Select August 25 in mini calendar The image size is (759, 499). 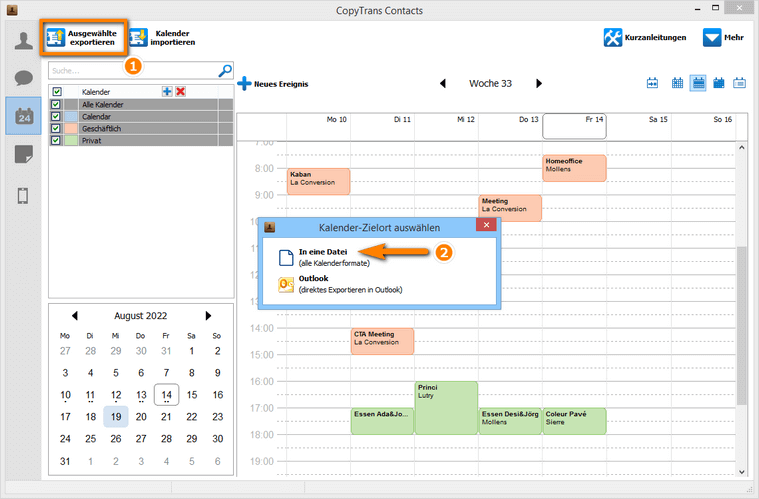point(91,439)
